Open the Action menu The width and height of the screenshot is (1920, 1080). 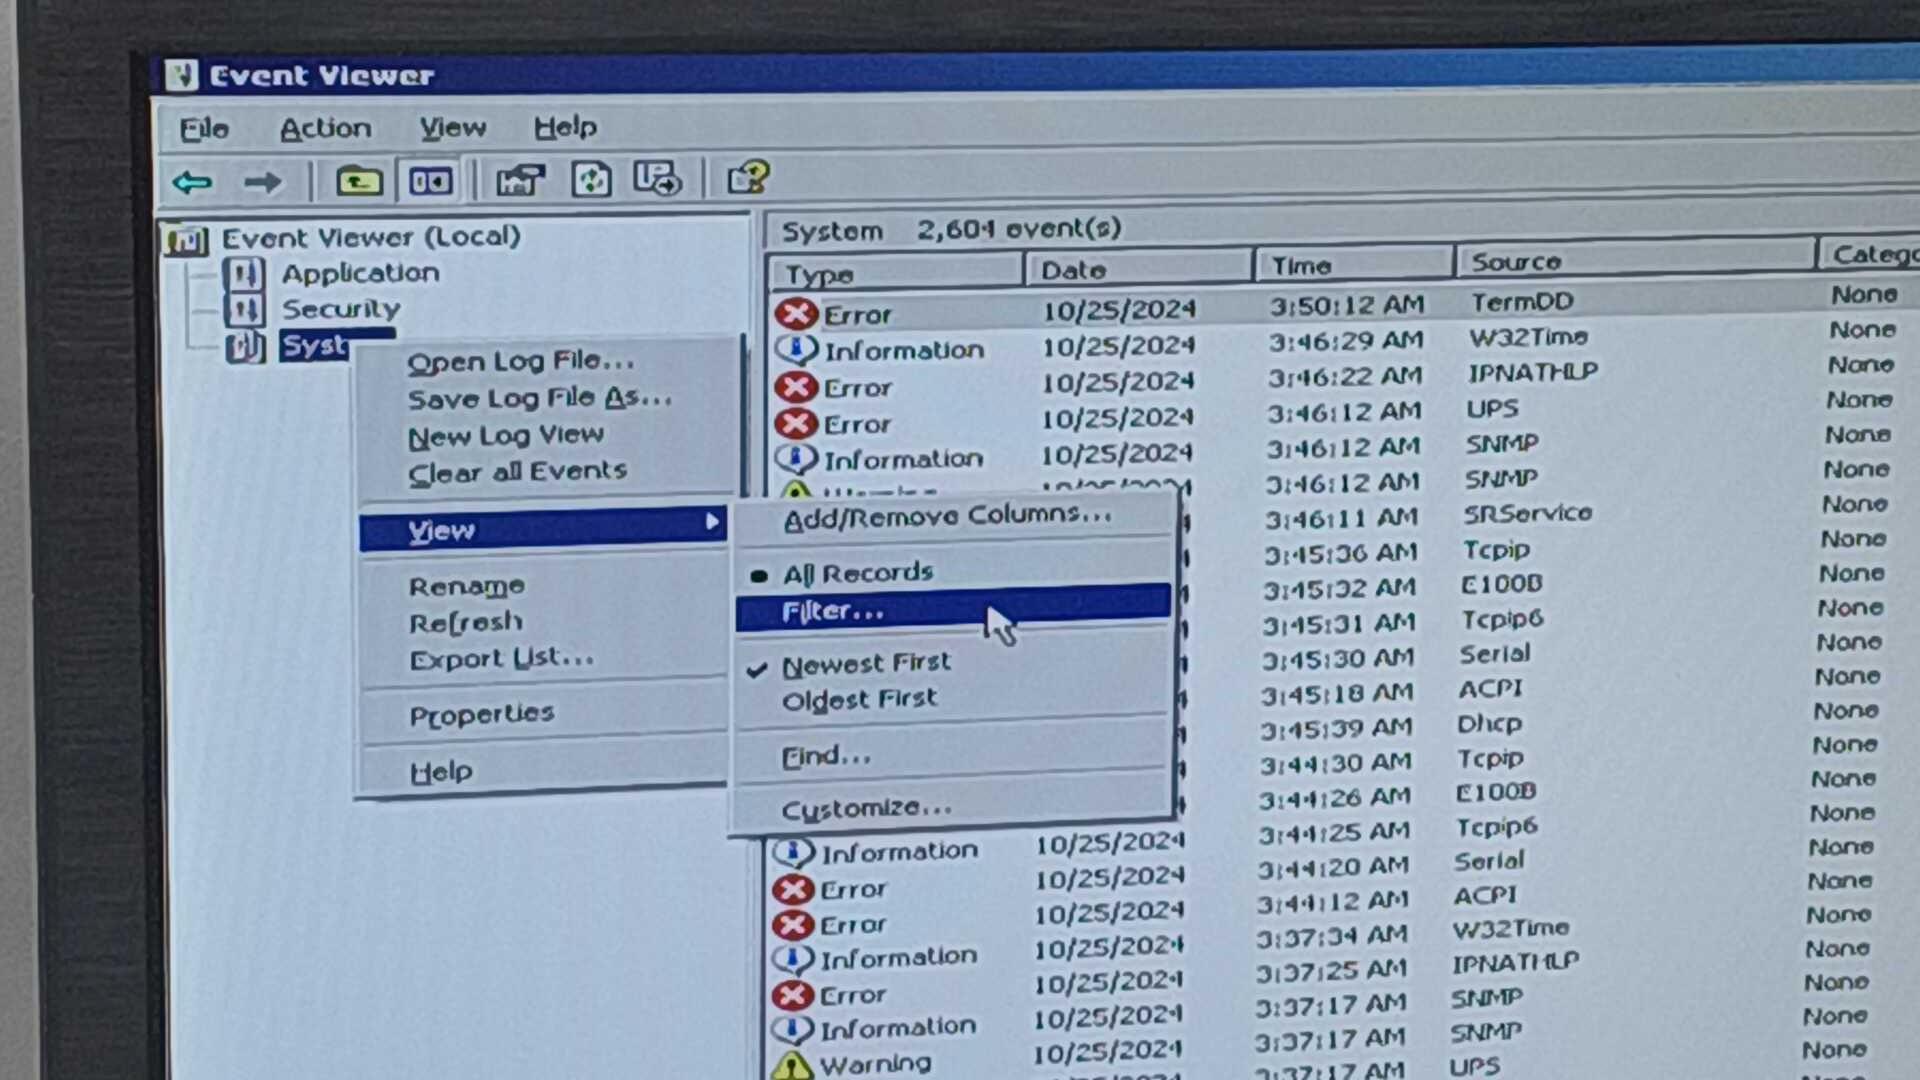pos(325,128)
